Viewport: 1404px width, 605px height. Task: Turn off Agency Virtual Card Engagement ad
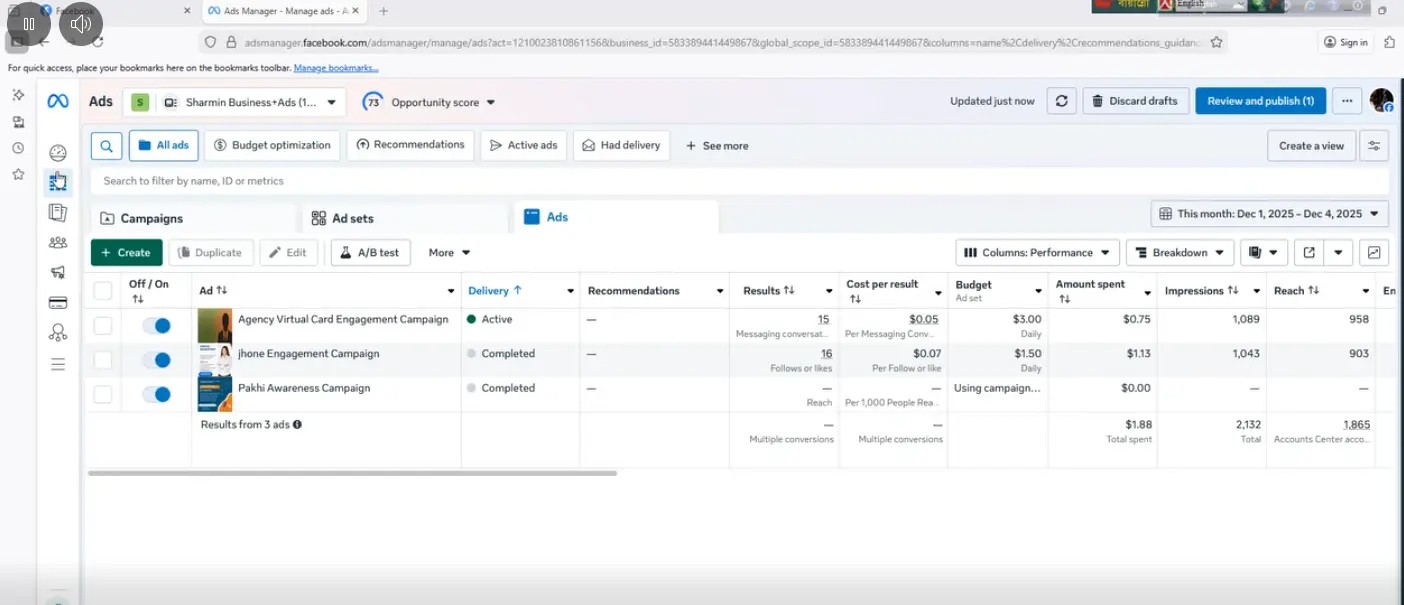tap(156, 326)
